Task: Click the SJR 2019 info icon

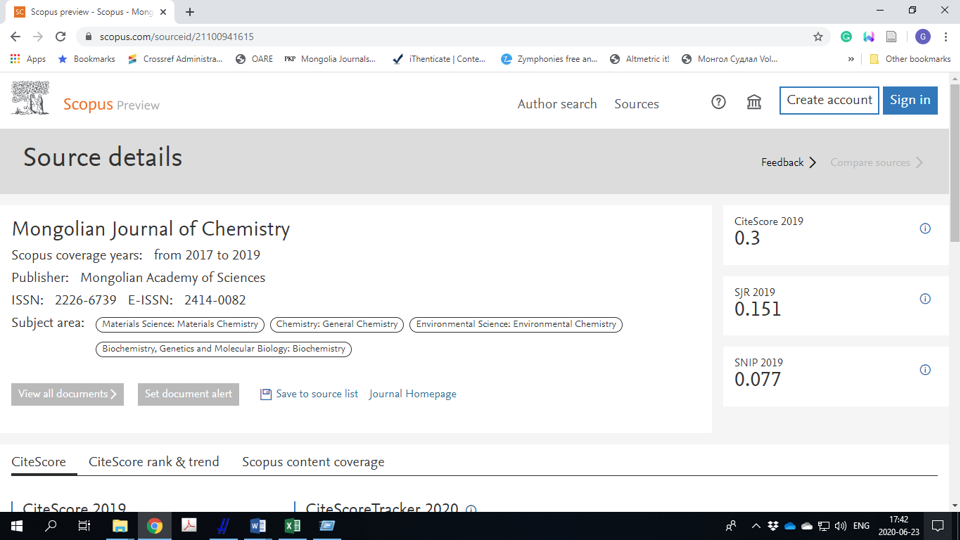Action: (x=925, y=299)
